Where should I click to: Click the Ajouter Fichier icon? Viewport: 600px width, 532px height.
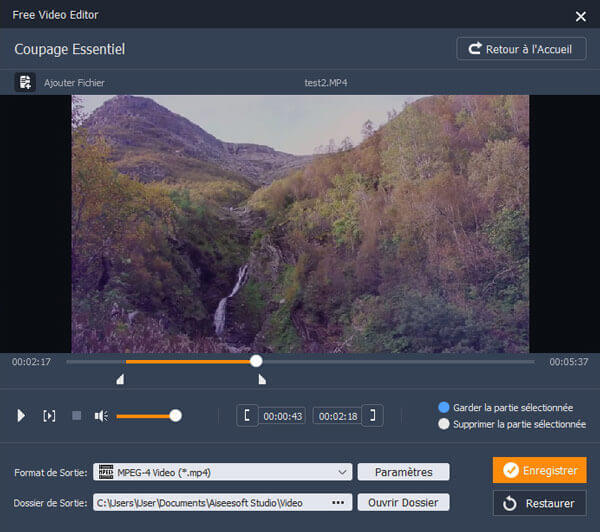click(x=25, y=82)
